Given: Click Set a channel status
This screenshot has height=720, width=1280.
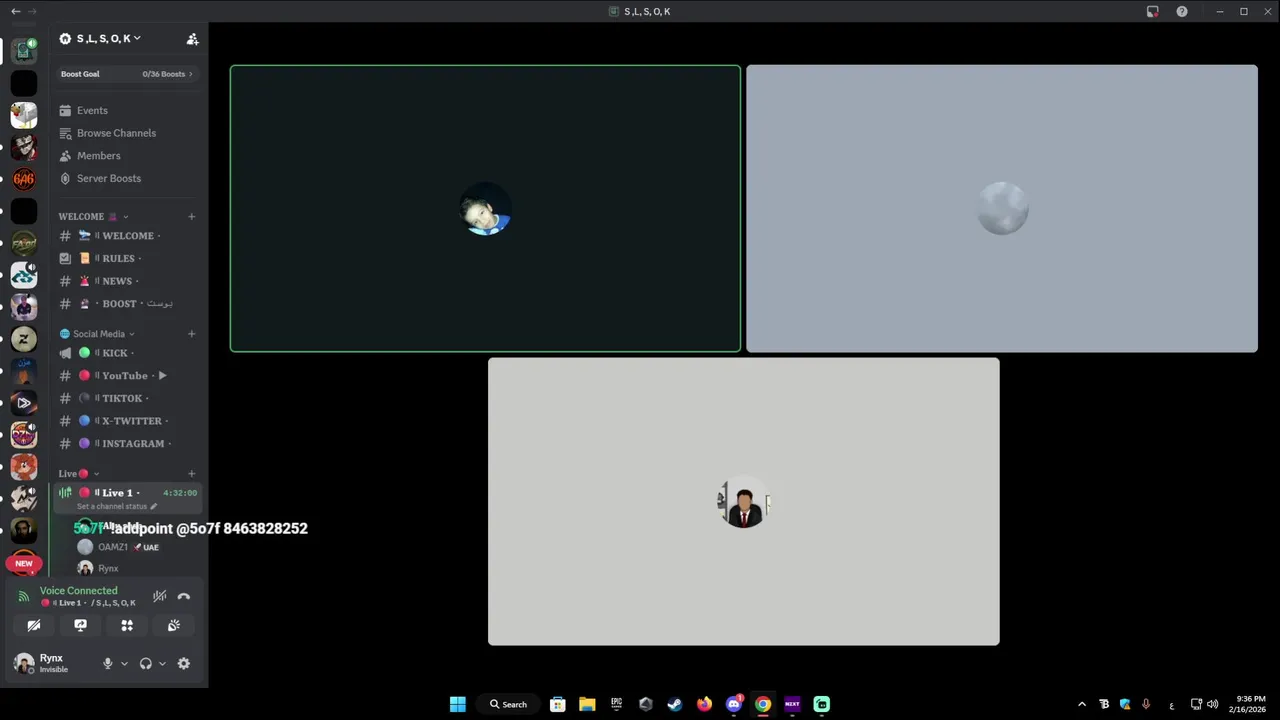Looking at the screenshot, I should [113, 506].
